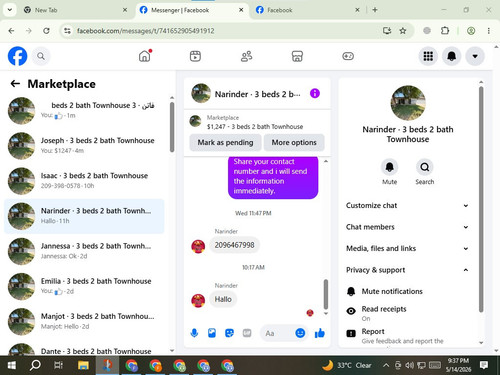The width and height of the screenshot is (500, 375).
Task: Click the message input field Aa
Action: pyautogui.click(x=277, y=333)
